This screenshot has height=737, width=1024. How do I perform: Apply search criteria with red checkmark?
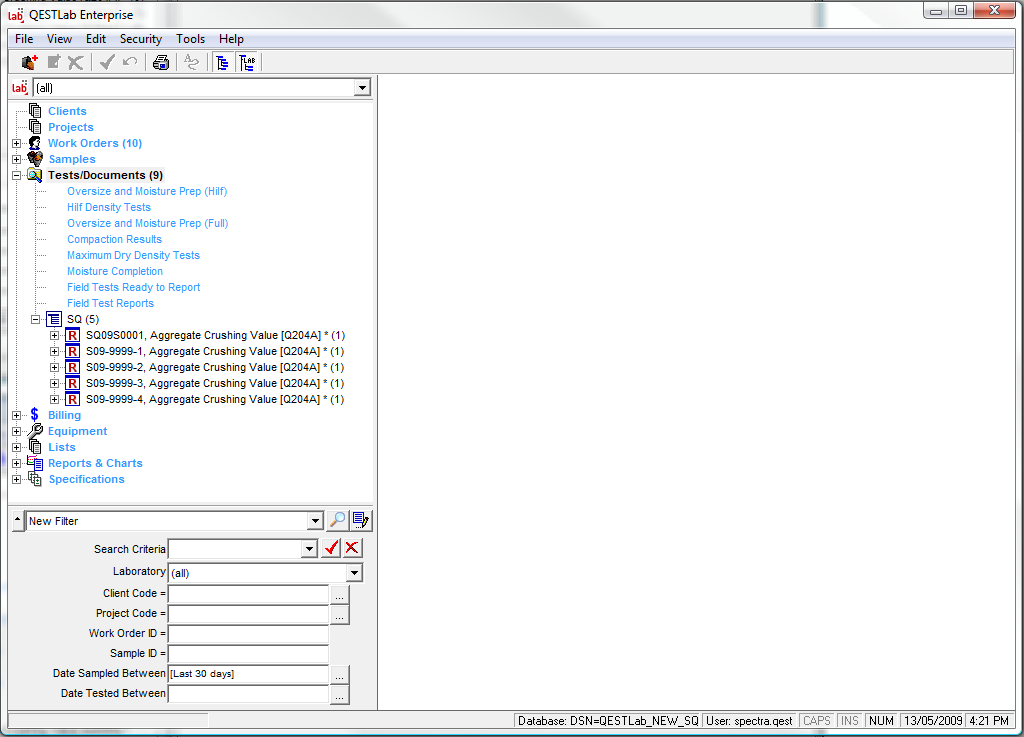[332, 548]
